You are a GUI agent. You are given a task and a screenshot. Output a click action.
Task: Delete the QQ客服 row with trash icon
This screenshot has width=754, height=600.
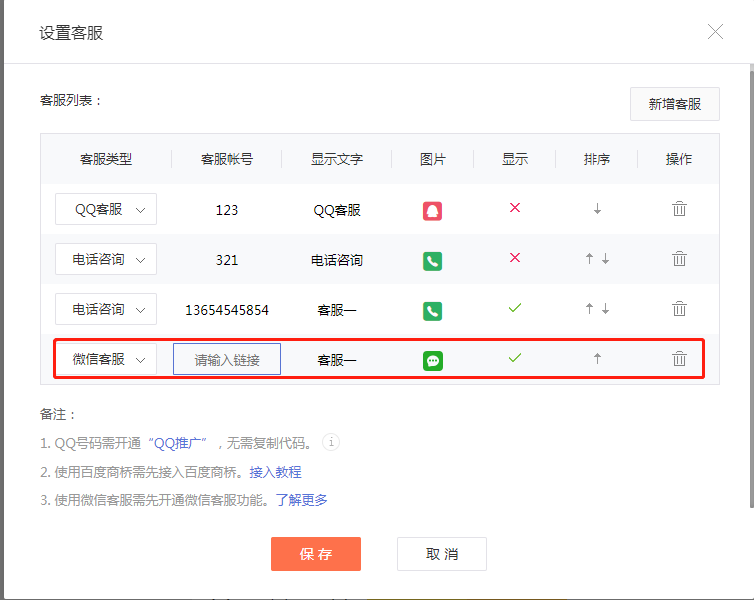pos(679,209)
